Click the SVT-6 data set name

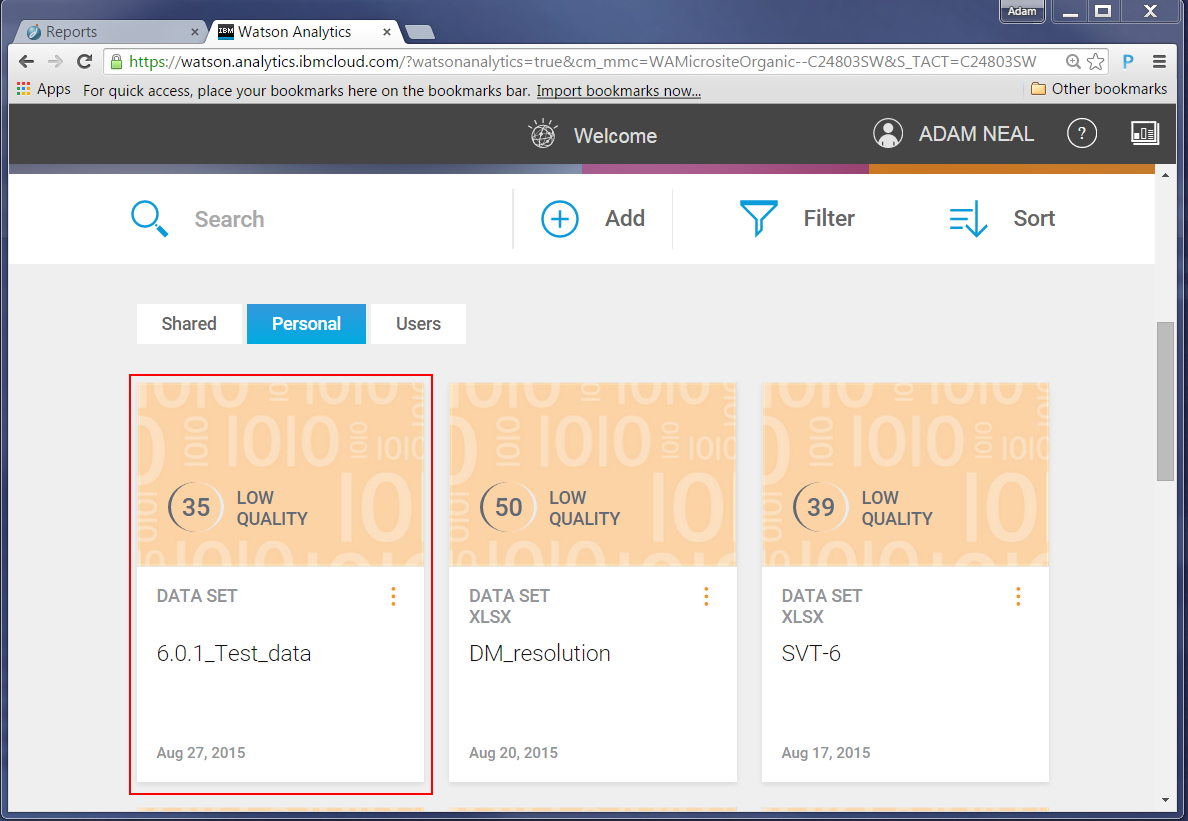pyautogui.click(x=811, y=654)
